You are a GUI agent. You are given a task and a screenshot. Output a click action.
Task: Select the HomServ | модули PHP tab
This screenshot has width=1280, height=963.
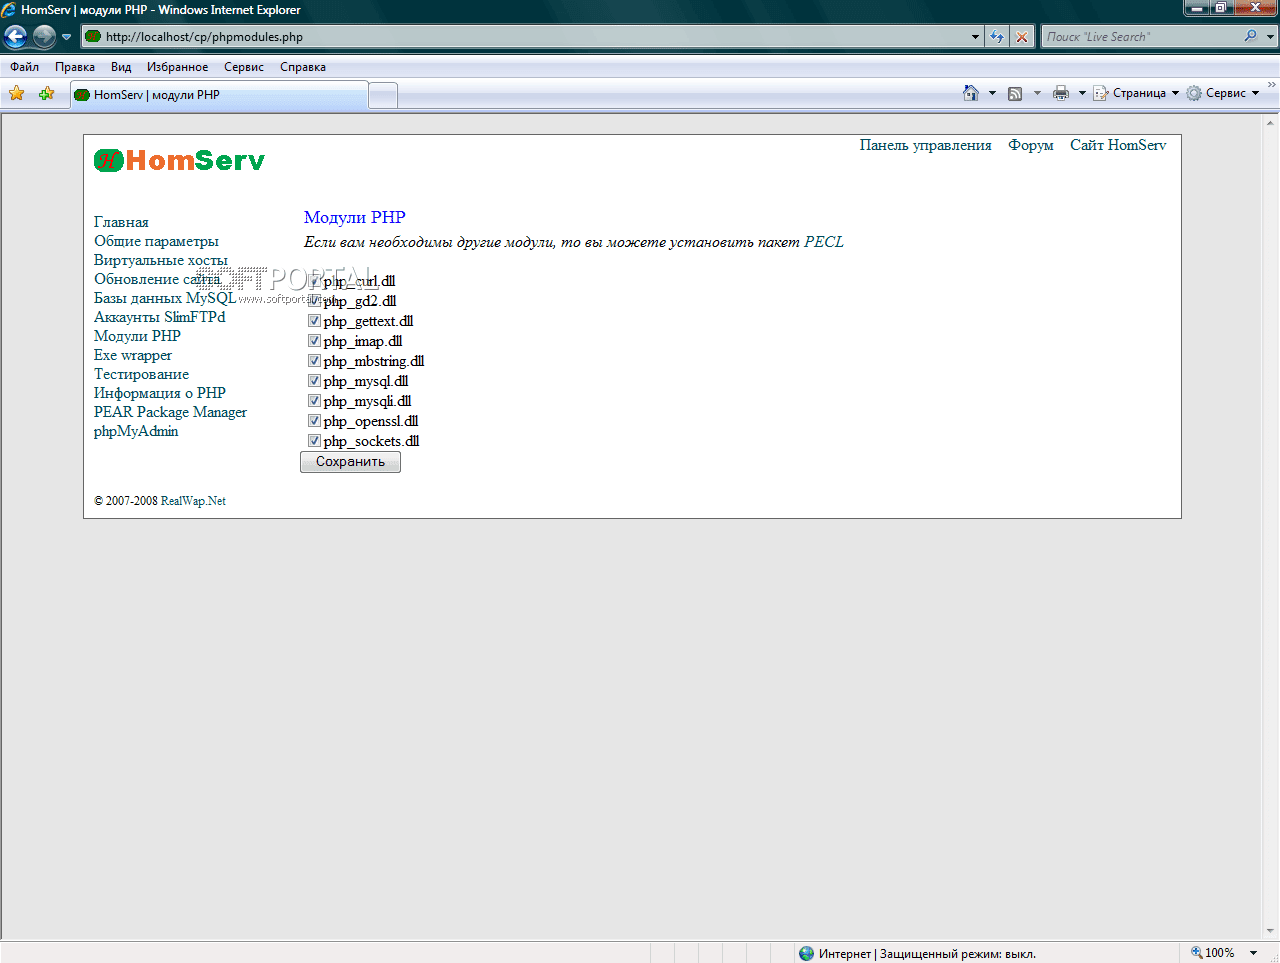(x=219, y=95)
